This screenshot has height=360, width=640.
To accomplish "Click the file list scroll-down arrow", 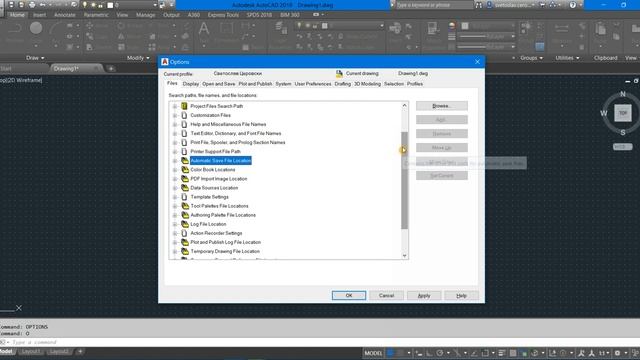I will tap(404, 256).
